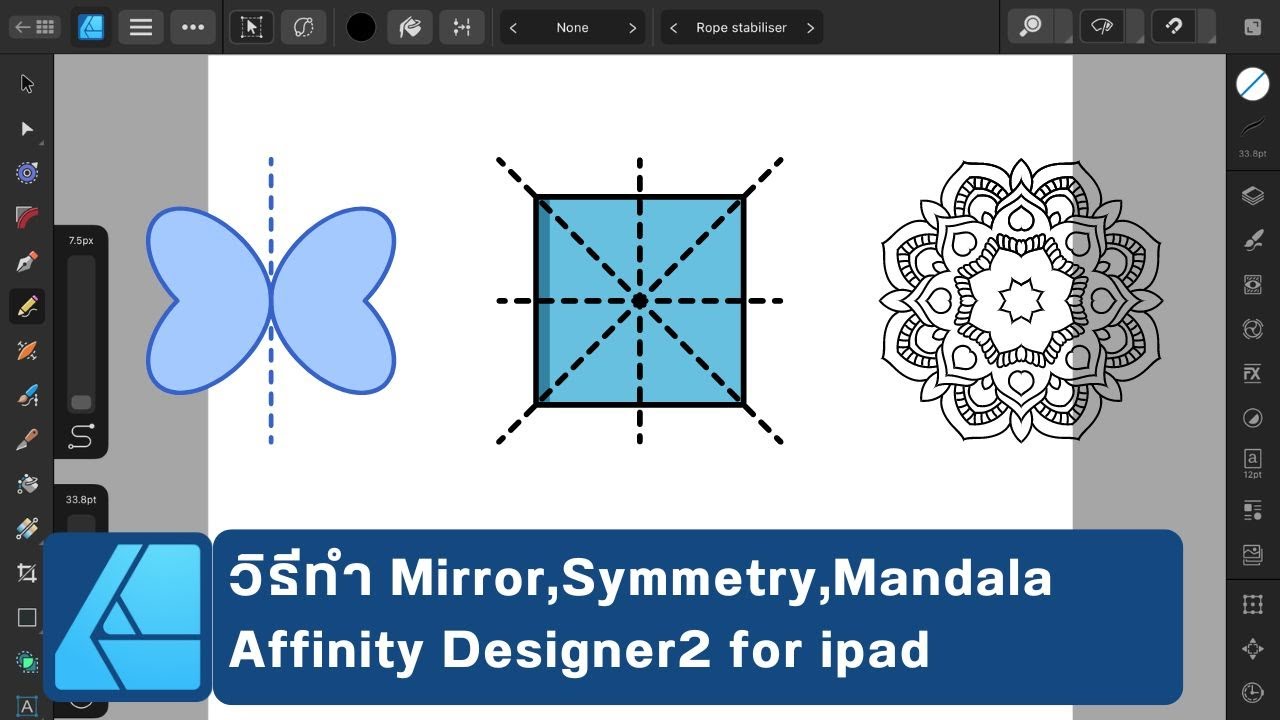1280x720 pixels.
Task: Select the red Corner tool
Action: (x=27, y=217)
